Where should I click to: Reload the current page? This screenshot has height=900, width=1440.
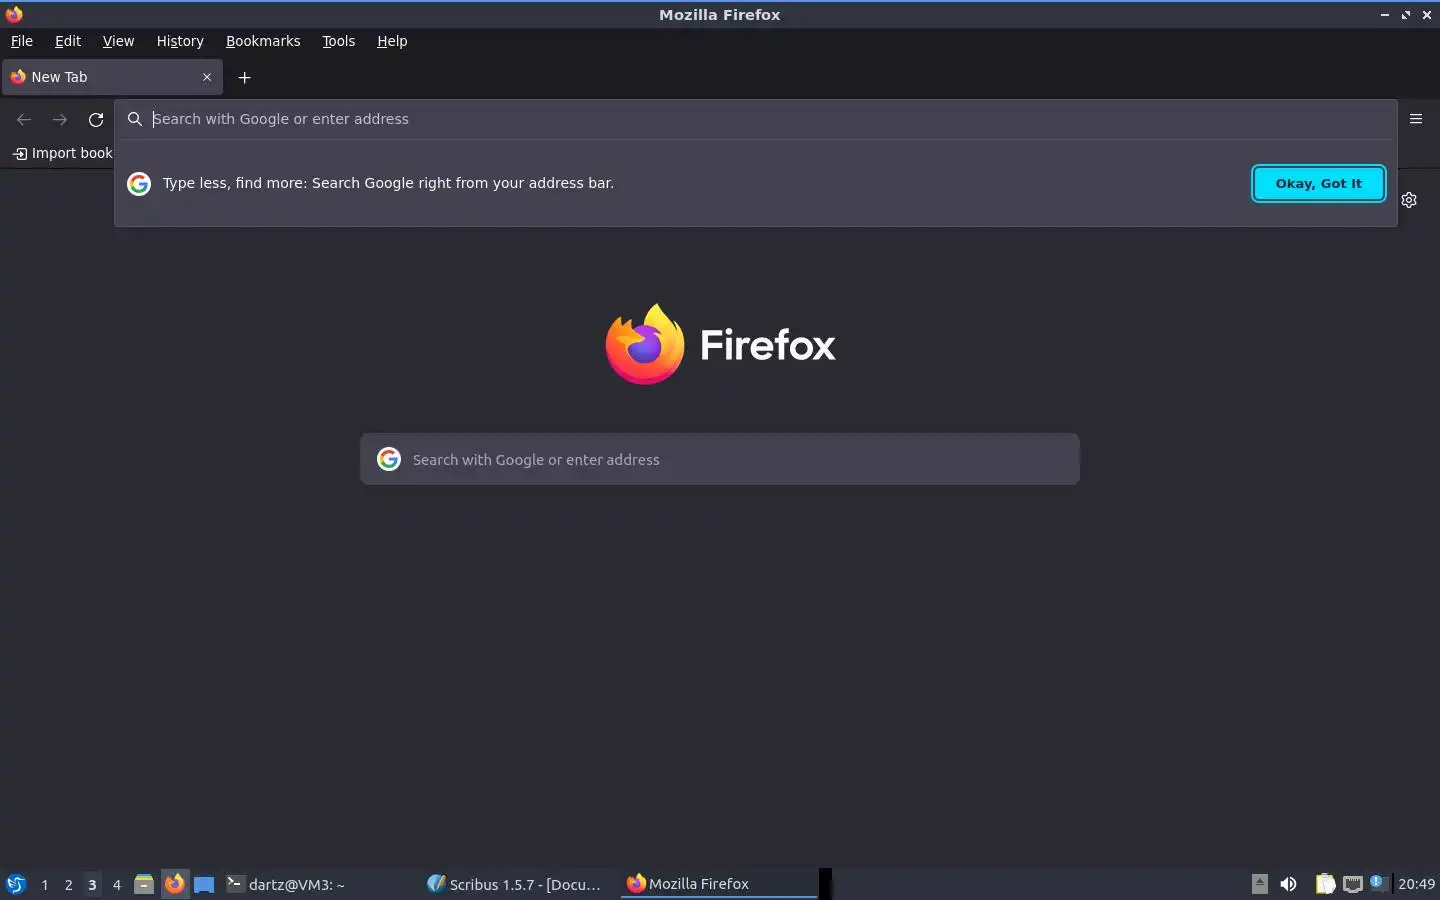[96, 119]
